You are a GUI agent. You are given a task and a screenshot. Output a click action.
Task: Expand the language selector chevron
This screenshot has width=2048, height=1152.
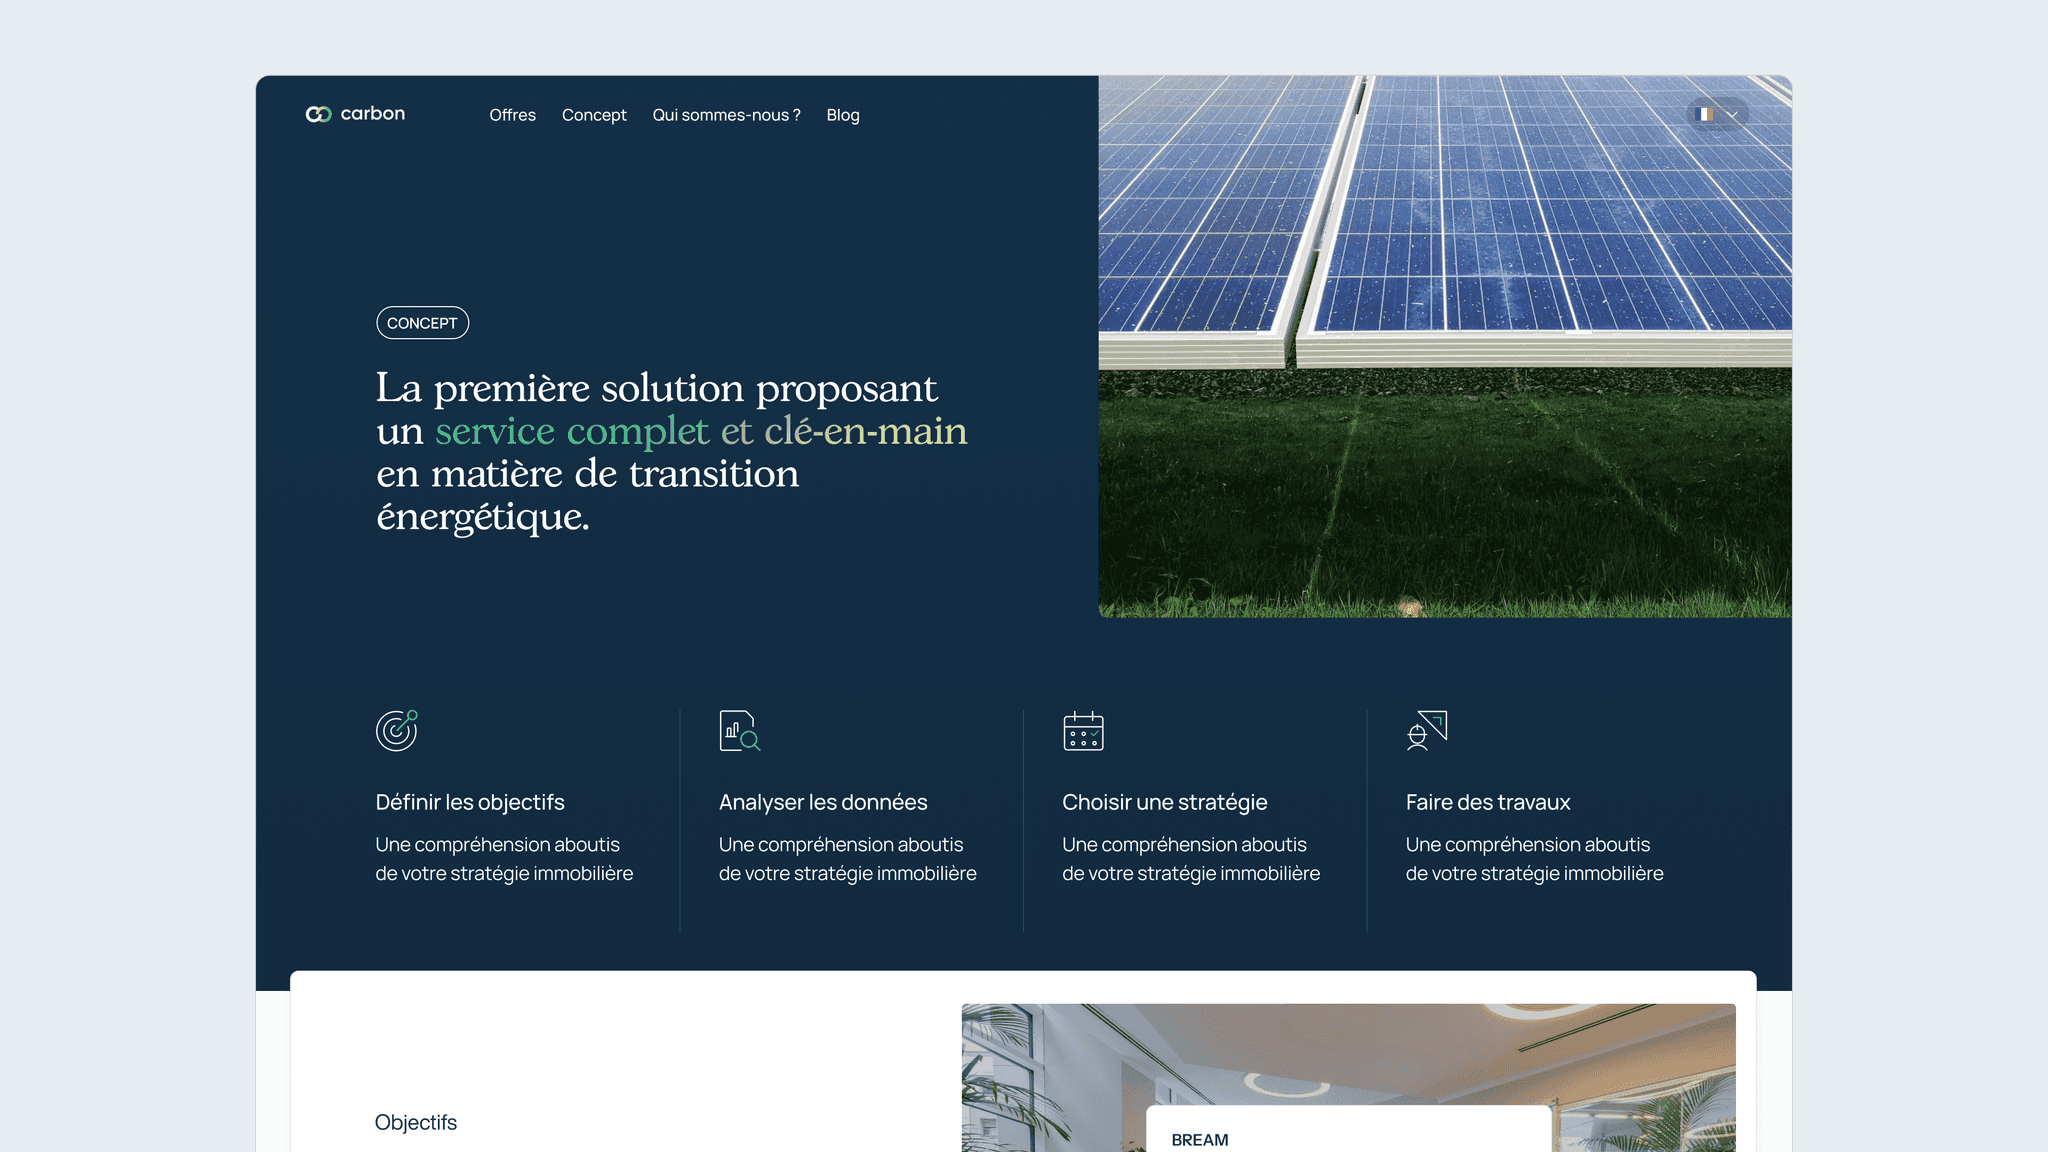coord(1732,114)
